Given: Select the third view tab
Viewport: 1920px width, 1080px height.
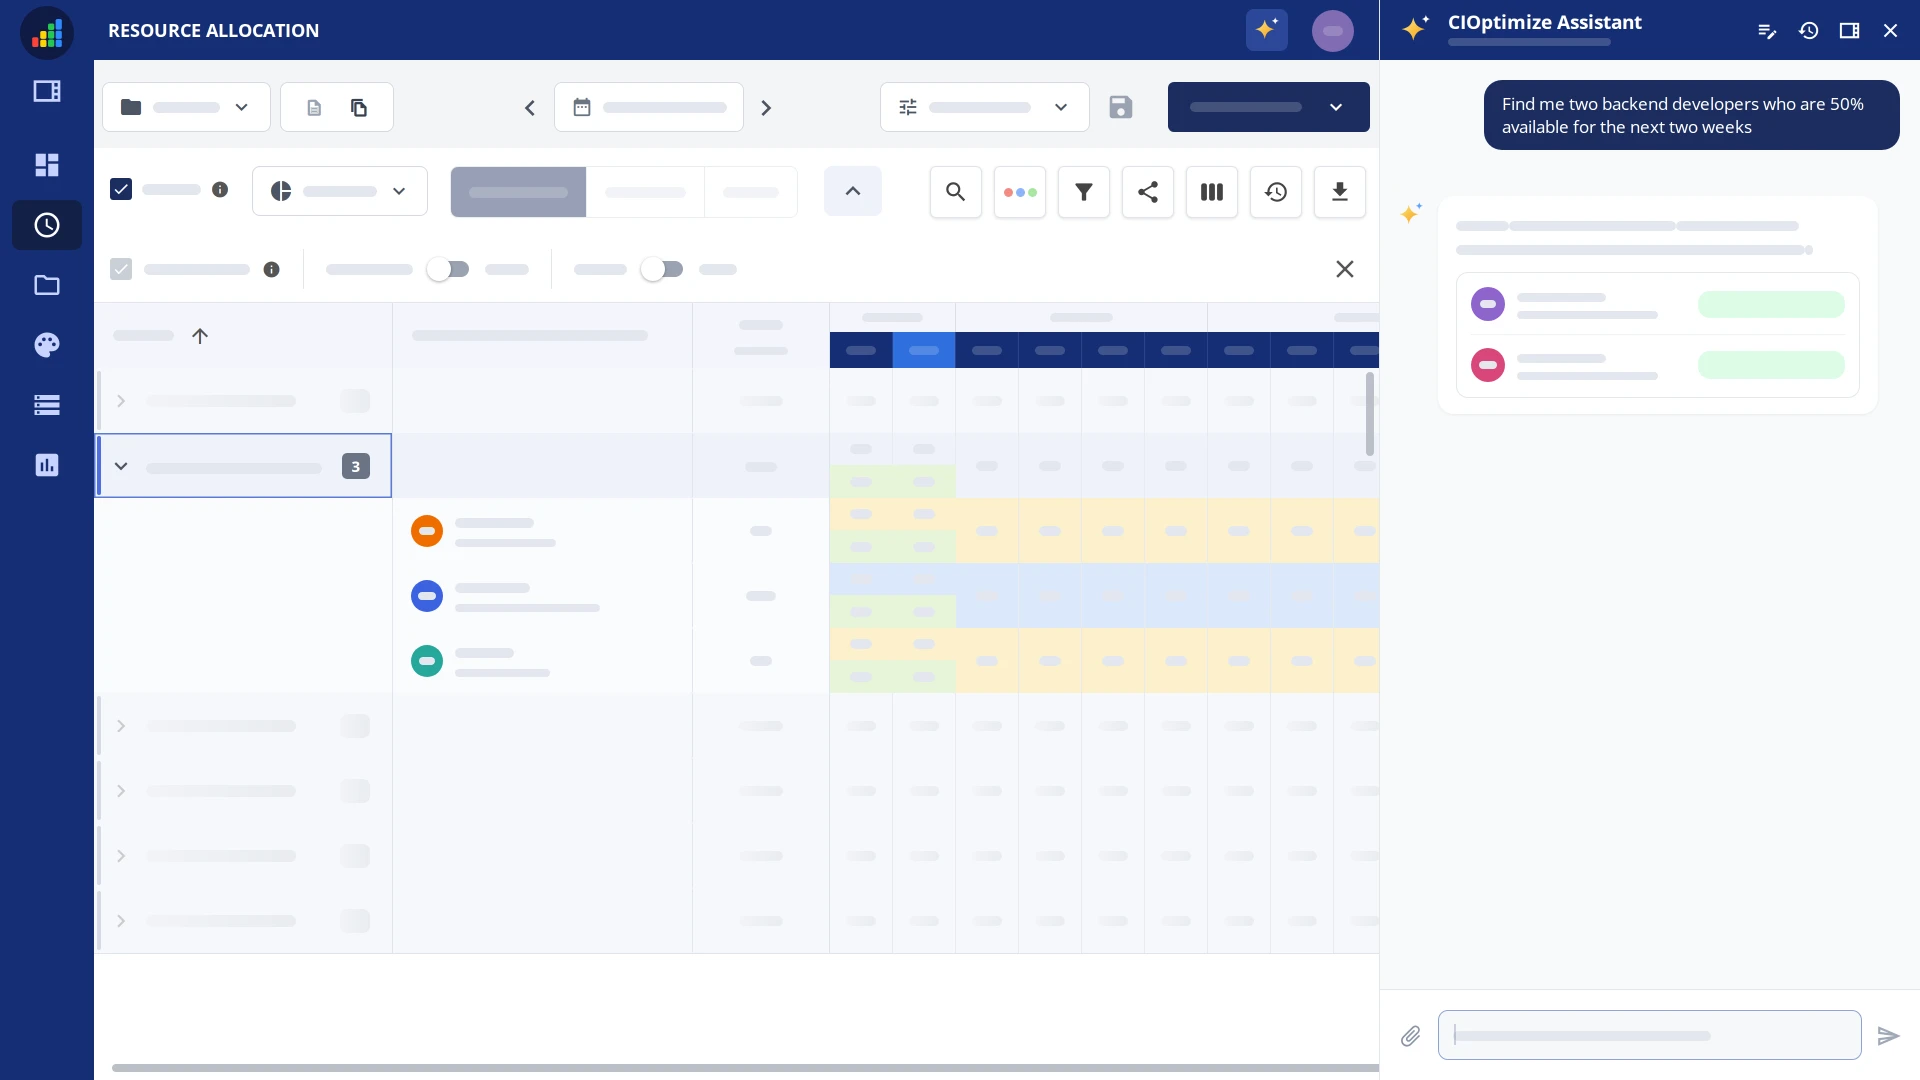Looking at the screenshot, I should (x=750, y=192).
